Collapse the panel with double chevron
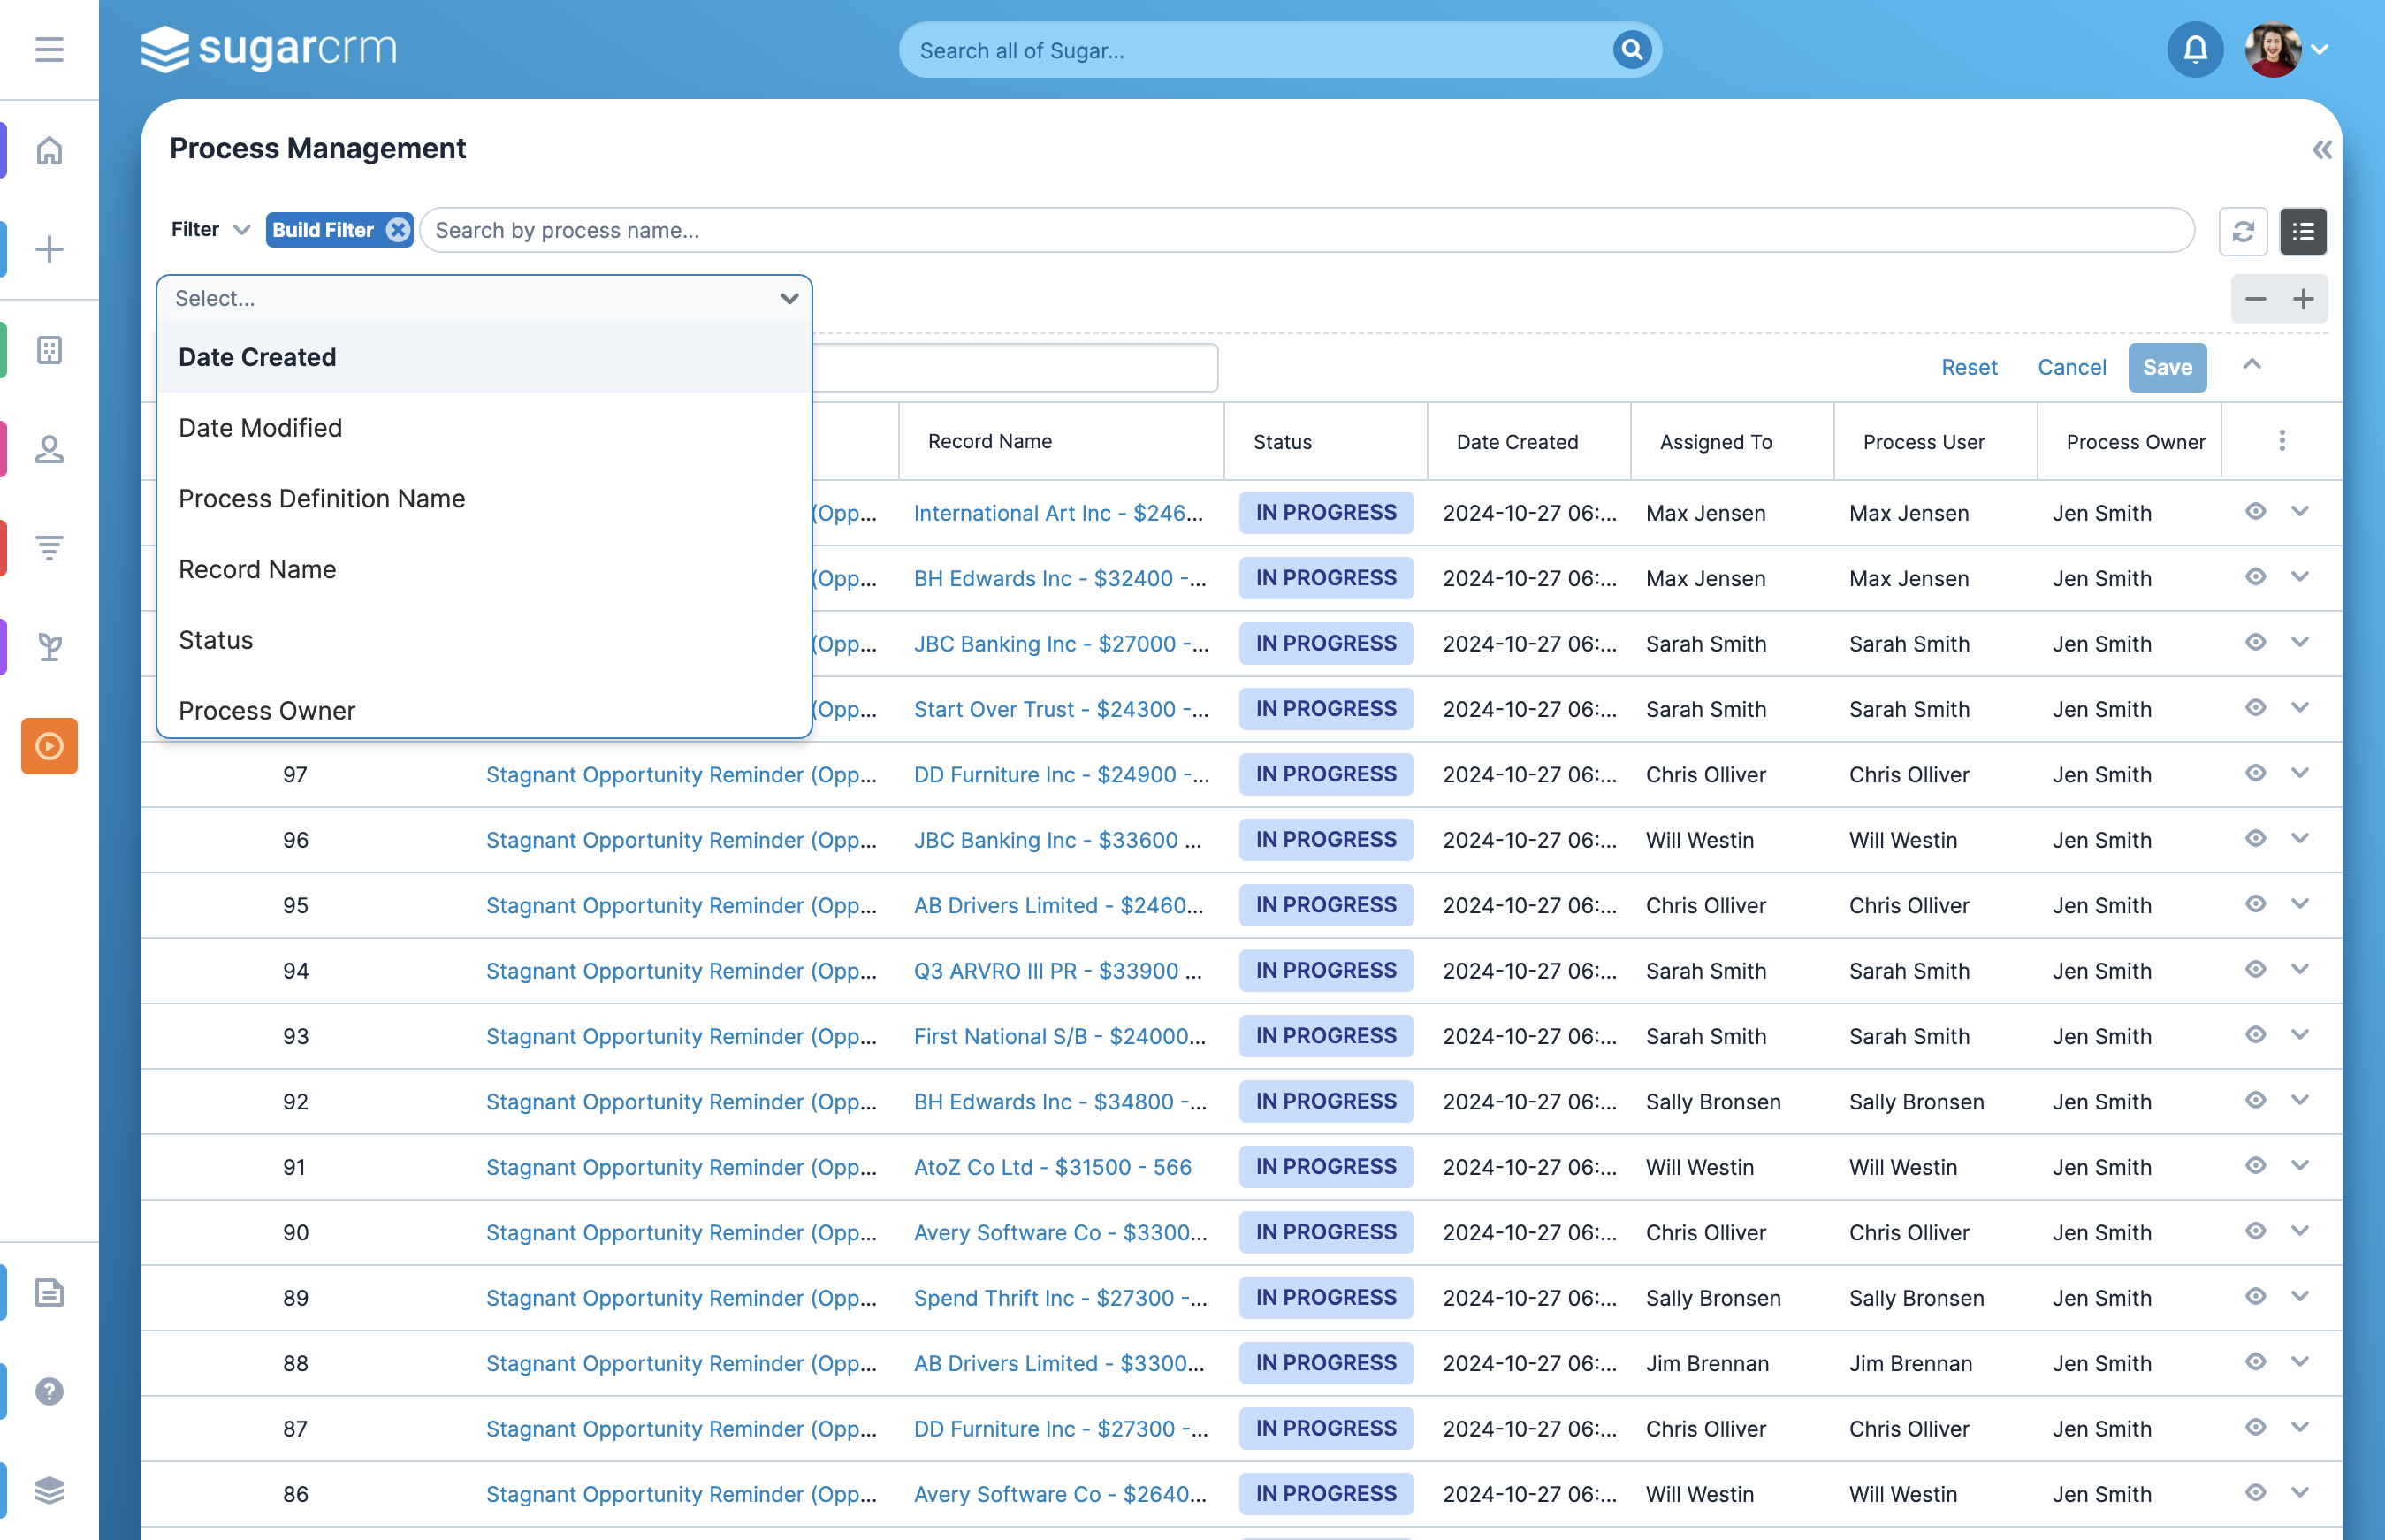This screenshot has height=1540, width=2385. 2322,150
